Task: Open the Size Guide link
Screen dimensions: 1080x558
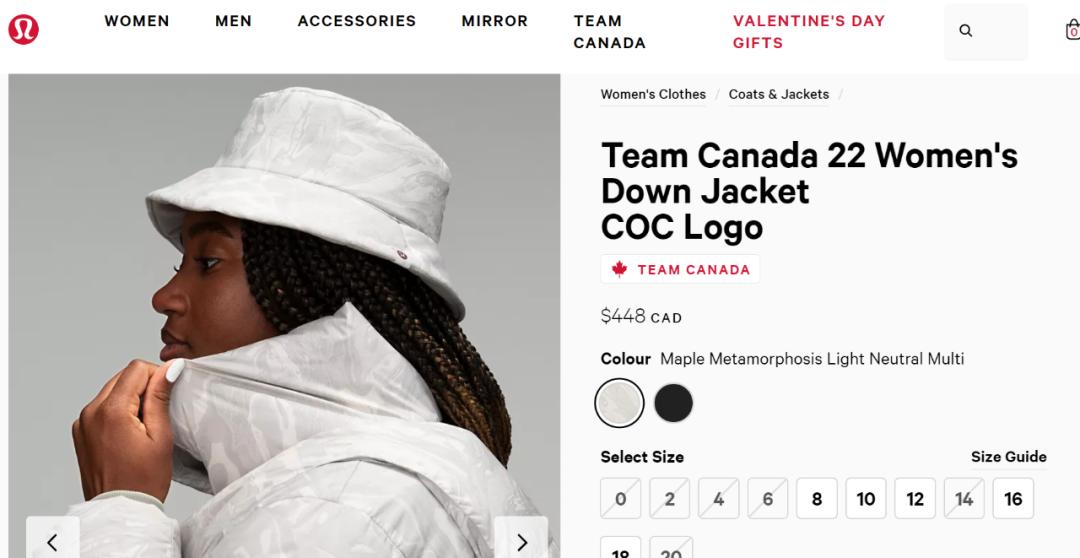Action: (x=1008, y=457)
